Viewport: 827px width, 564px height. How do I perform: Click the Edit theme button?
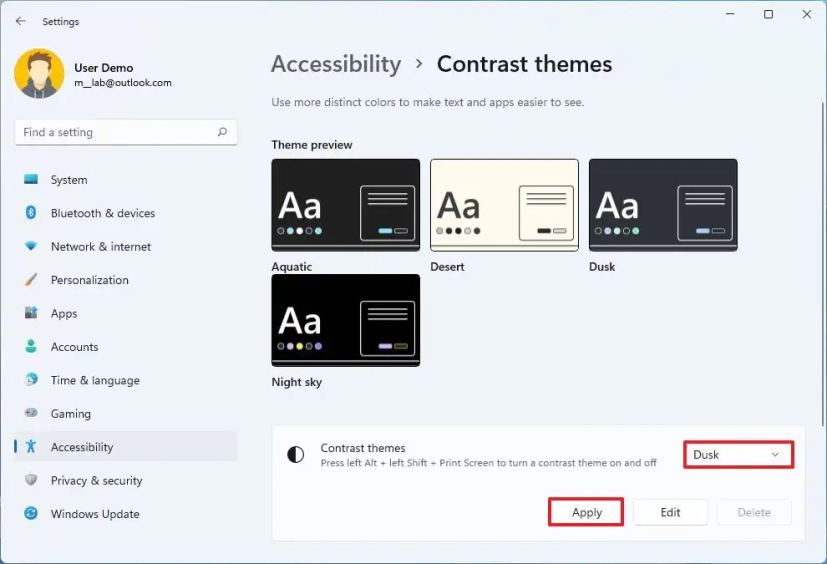(x=670, y=512)
